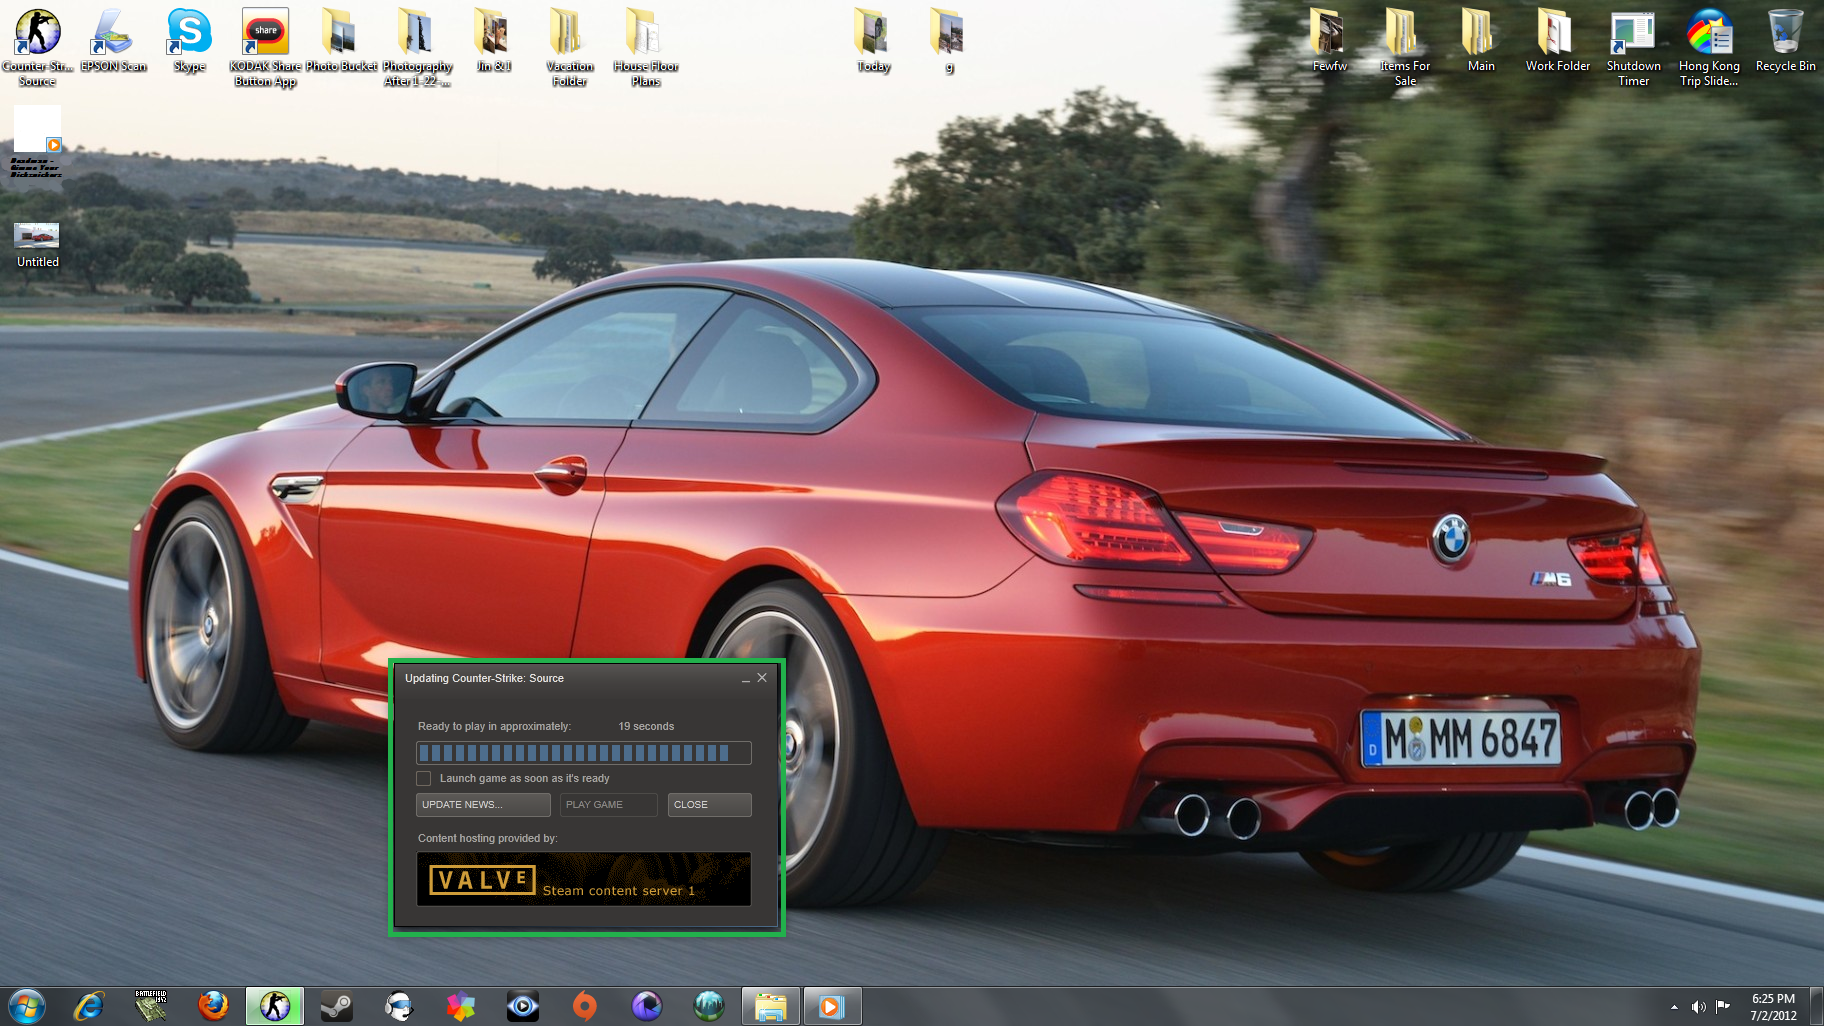Select Counter-Strike Source desktop shortcut
Screen dimensions: 1824x1026
pyautogui.click(x=37, y=48)
